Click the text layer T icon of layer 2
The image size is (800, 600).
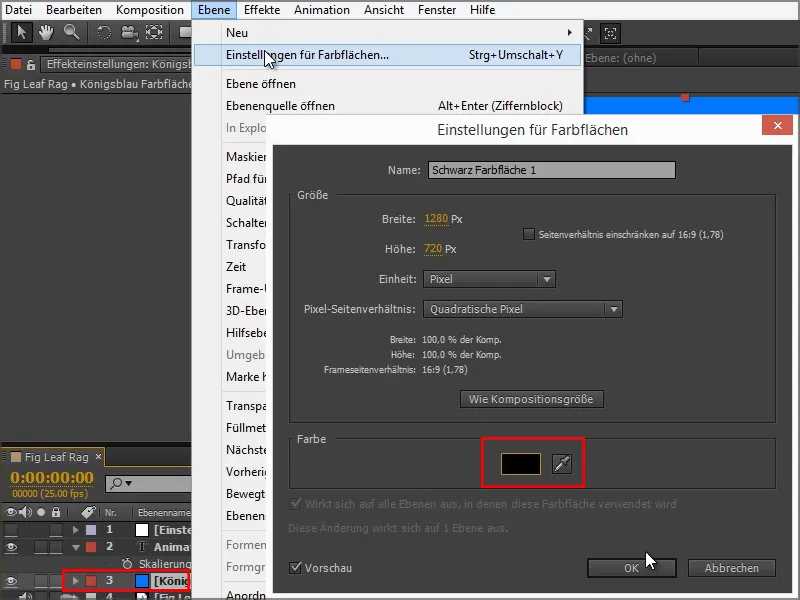pos(142,547)
